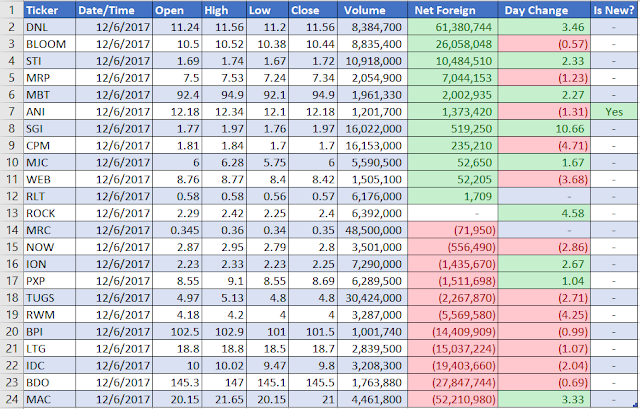The image size is (640, 409).
Task: Click the MJC ticker cell
Action: [x=49, y=162]
